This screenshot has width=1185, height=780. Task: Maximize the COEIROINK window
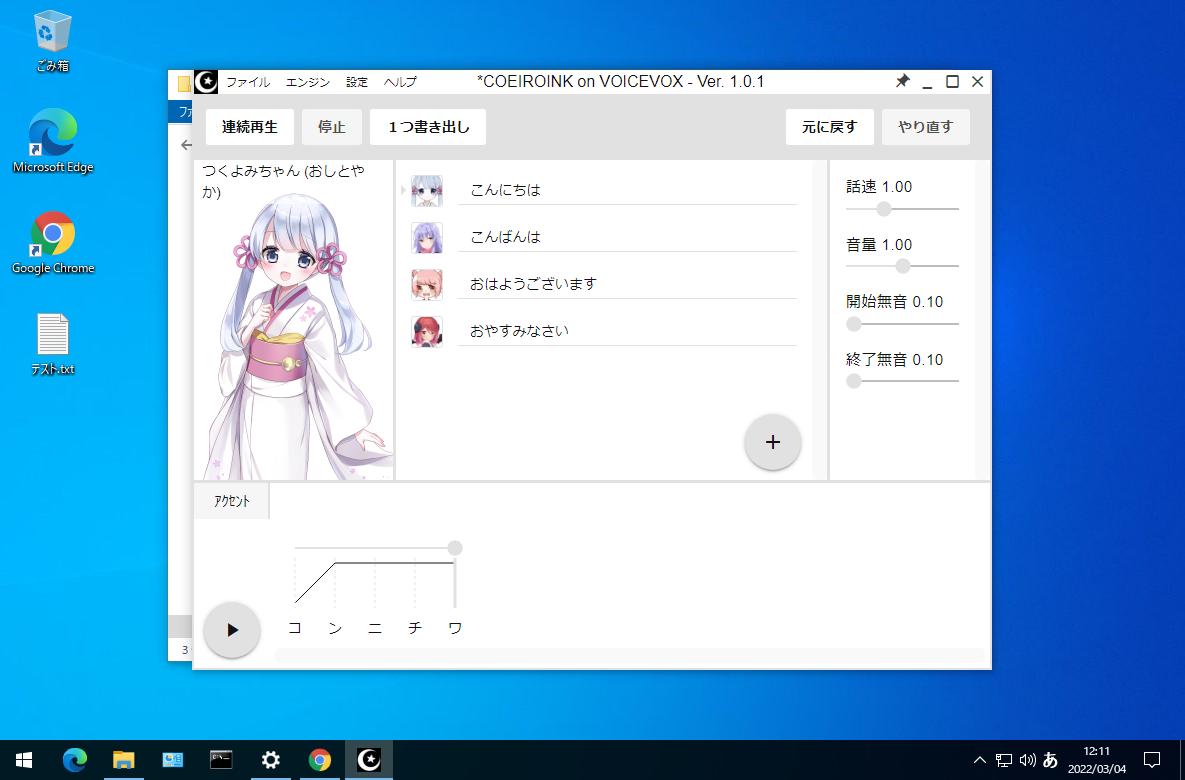click(952, 82)
